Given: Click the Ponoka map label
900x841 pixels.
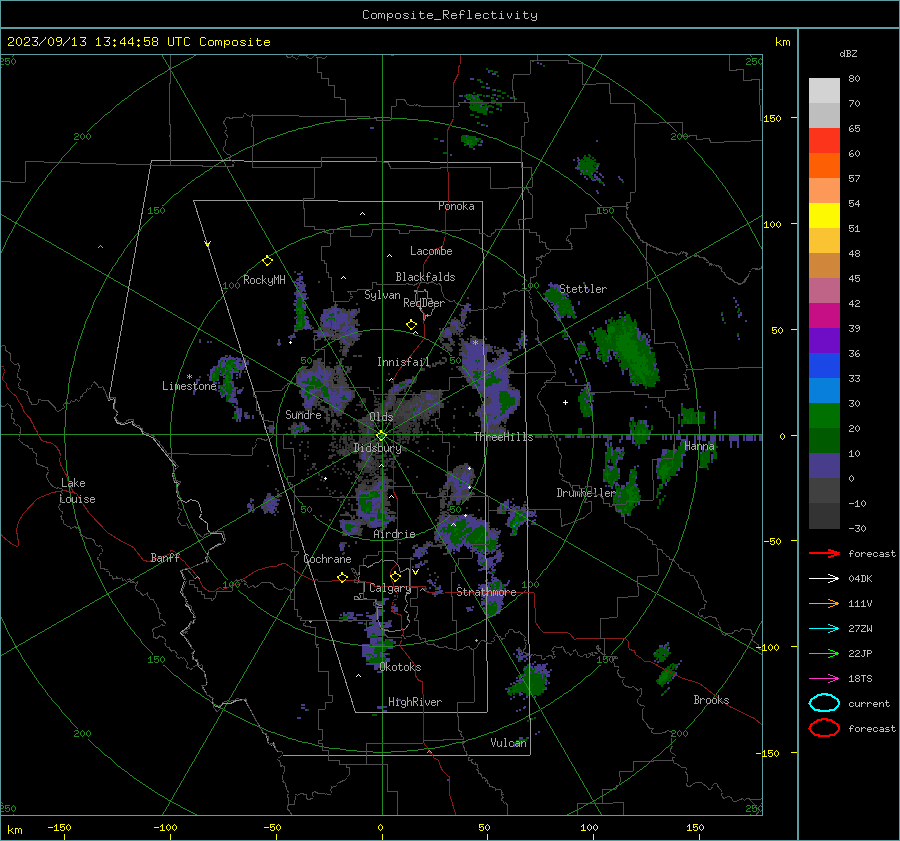Looking at the screenshot, I should (456, 206).
